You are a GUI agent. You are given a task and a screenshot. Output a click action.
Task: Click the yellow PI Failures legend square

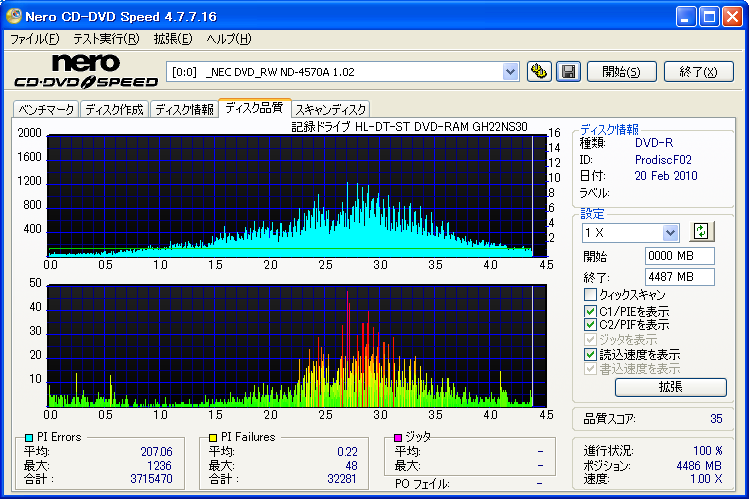tap(213, 437)
